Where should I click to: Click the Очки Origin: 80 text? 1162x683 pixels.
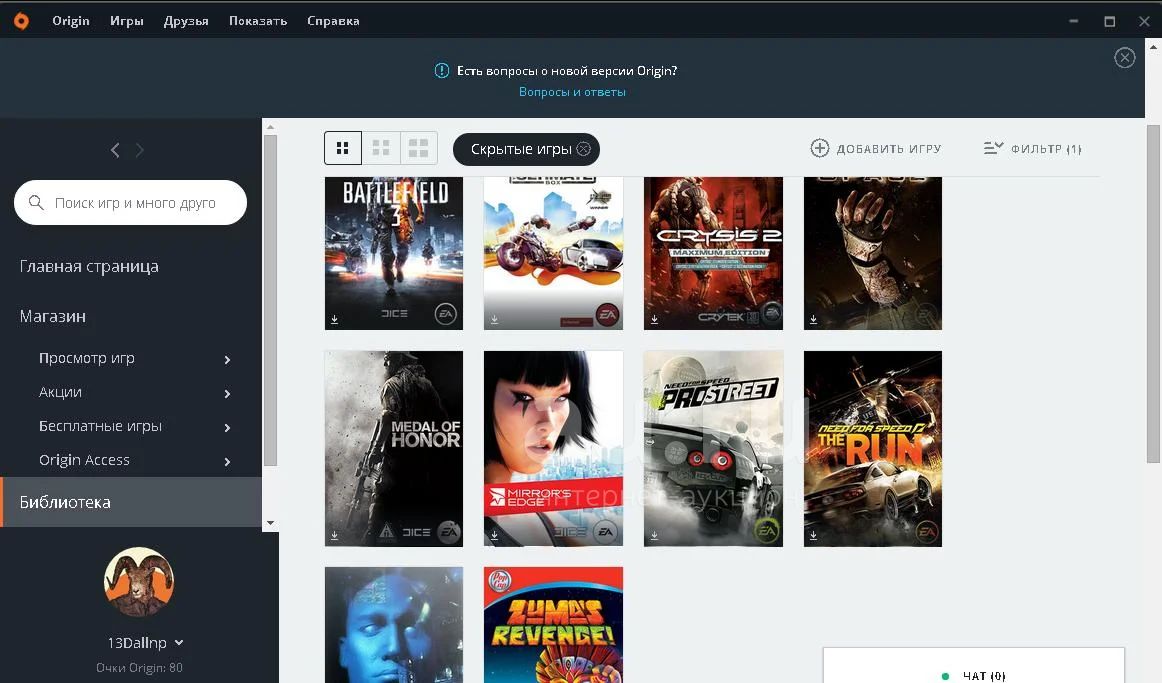(x=139, y=667)
